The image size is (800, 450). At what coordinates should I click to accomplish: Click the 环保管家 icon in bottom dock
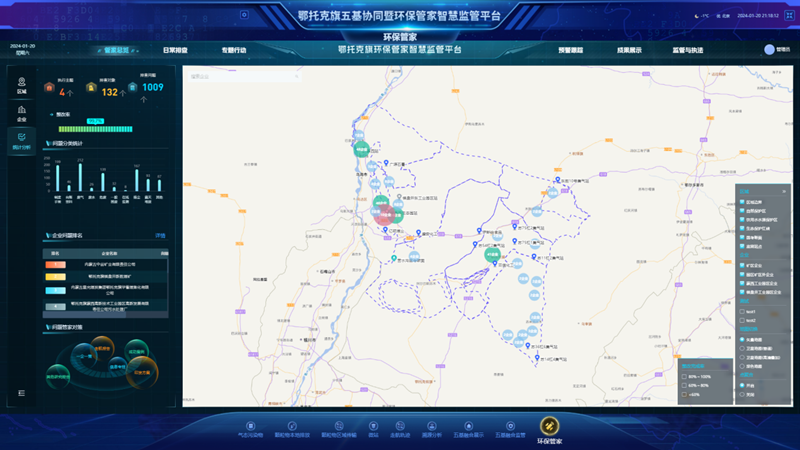coord(548,427)
